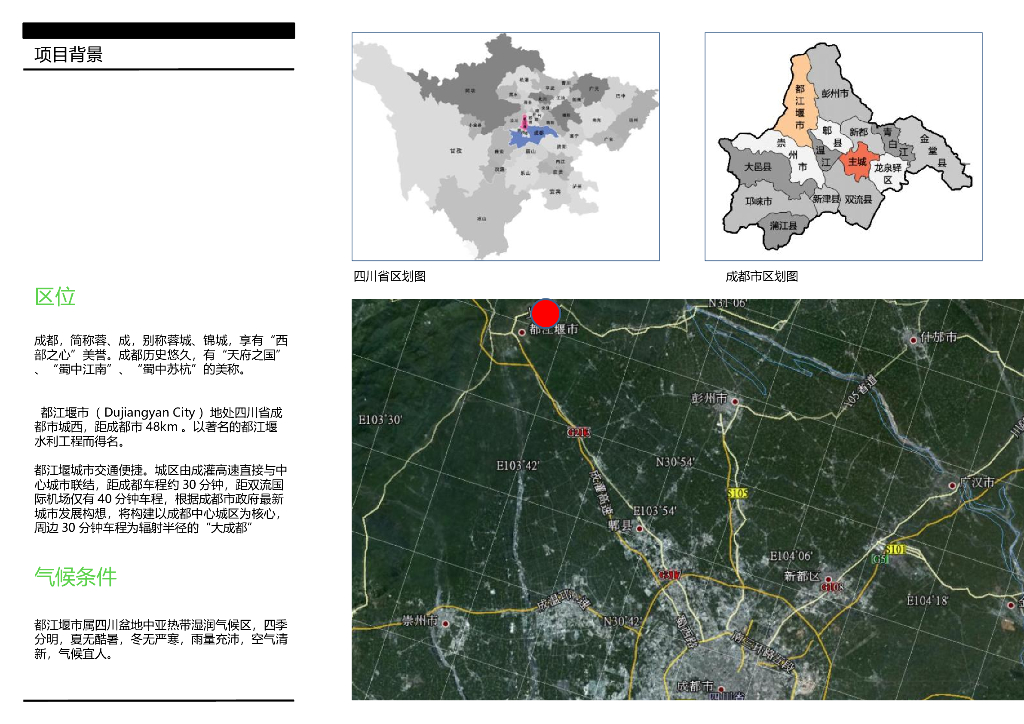
Task: Select the red 主城 region on Chengdu map
Action: 857,161
